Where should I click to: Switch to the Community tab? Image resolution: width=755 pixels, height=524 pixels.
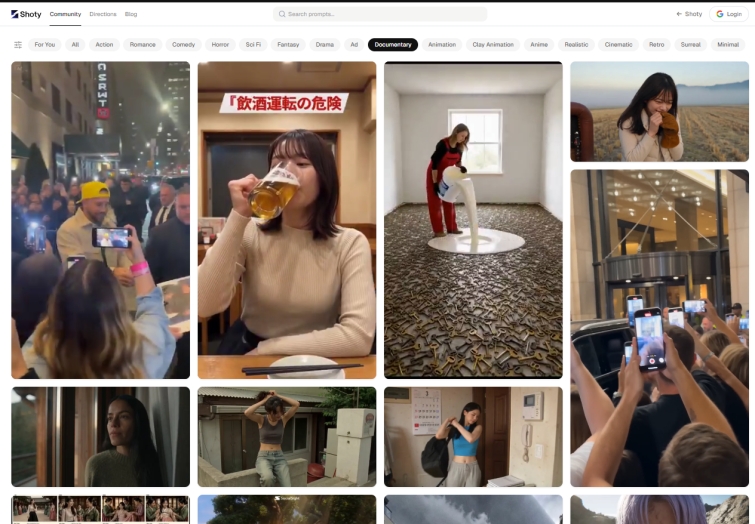click(x=65, y=14)
